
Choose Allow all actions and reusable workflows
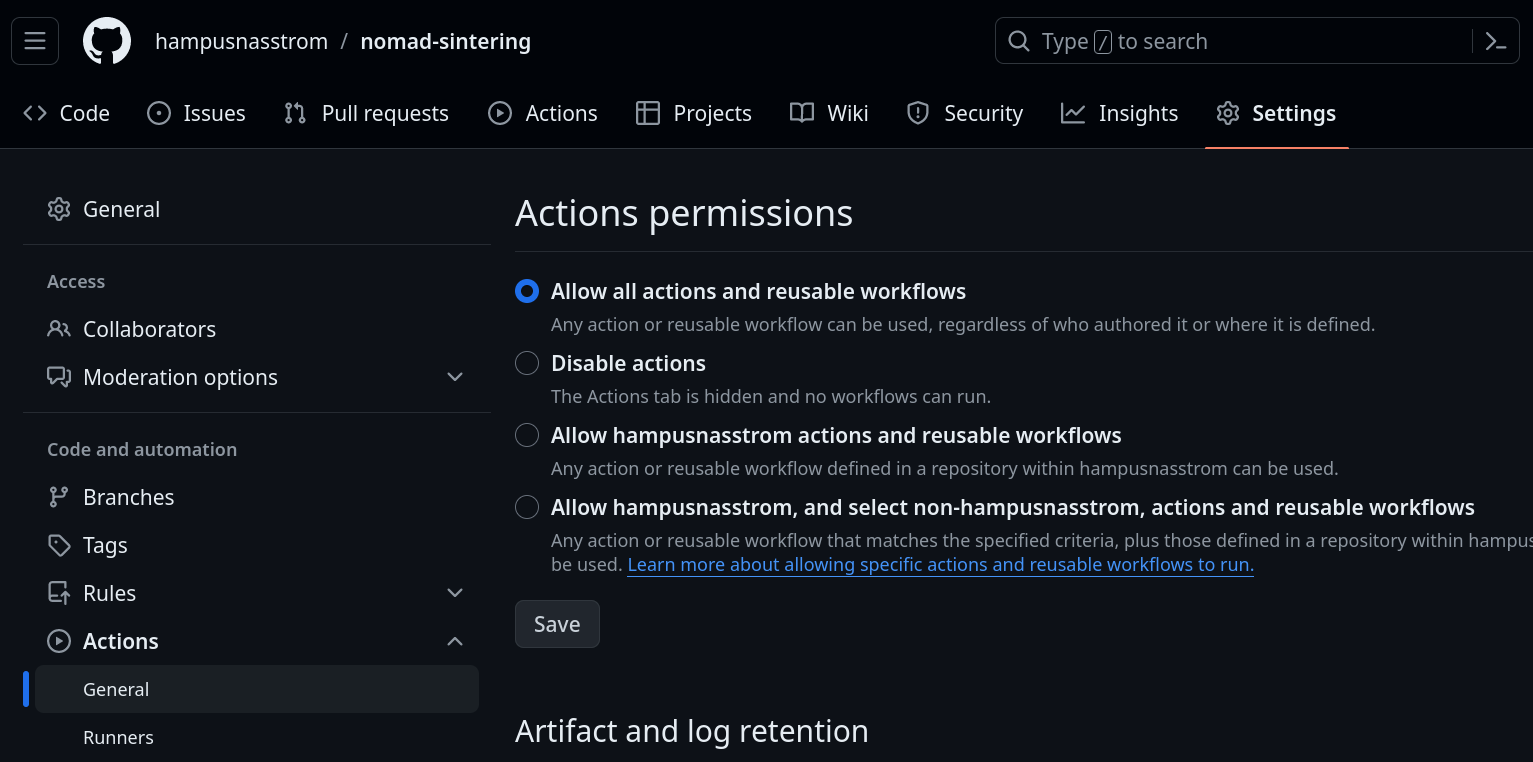pyautogui.click(x=527, y=291)
